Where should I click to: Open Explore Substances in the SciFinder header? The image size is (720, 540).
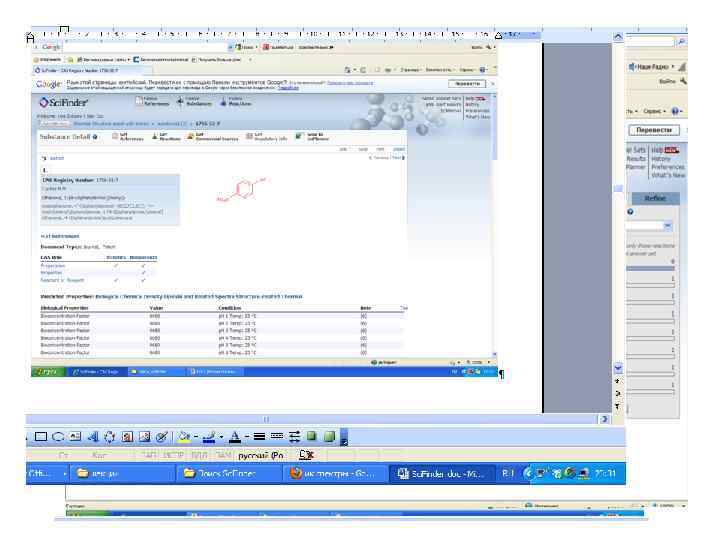(x=195, y=101)
